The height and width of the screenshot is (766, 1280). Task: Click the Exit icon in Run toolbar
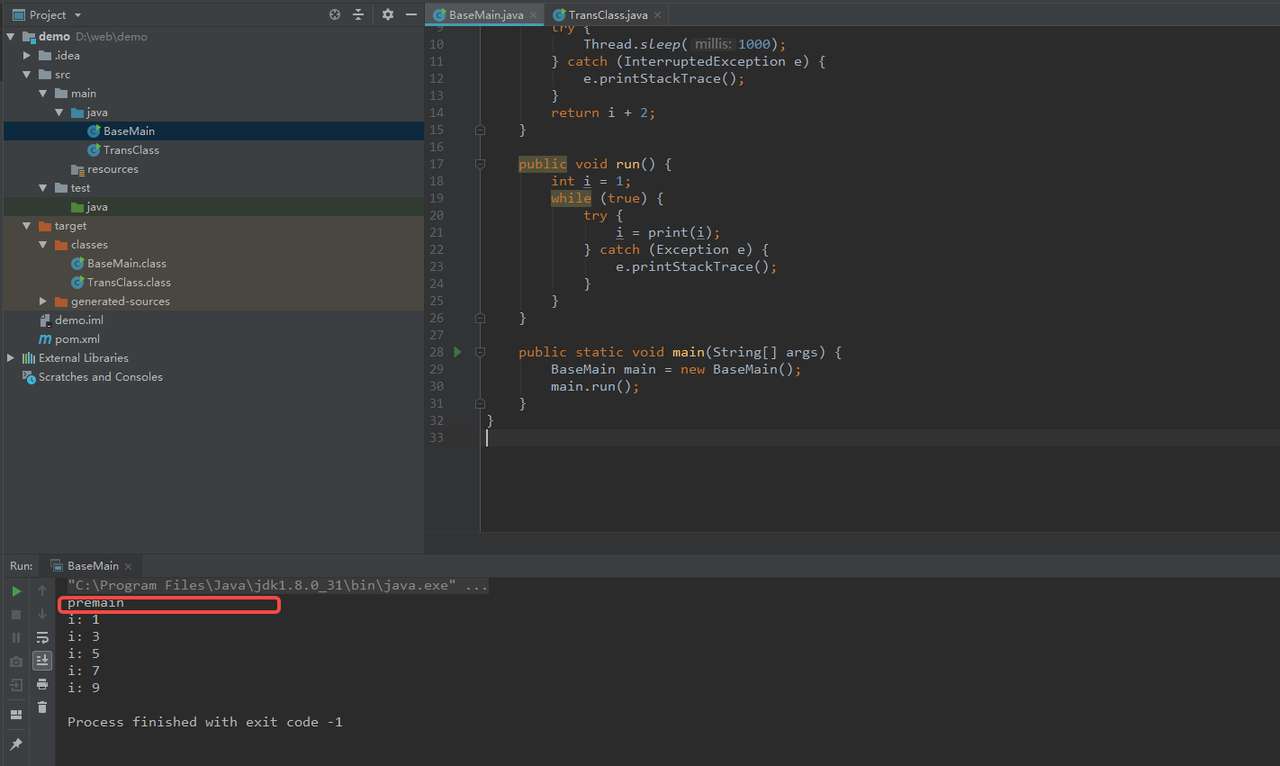pyautogui.click(x=16, y=685)
